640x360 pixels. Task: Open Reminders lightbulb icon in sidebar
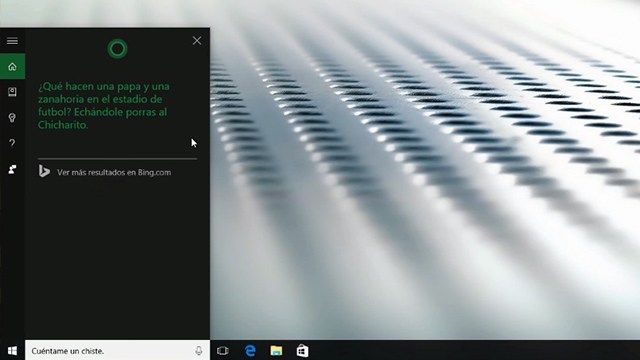[x=12, y=118]
